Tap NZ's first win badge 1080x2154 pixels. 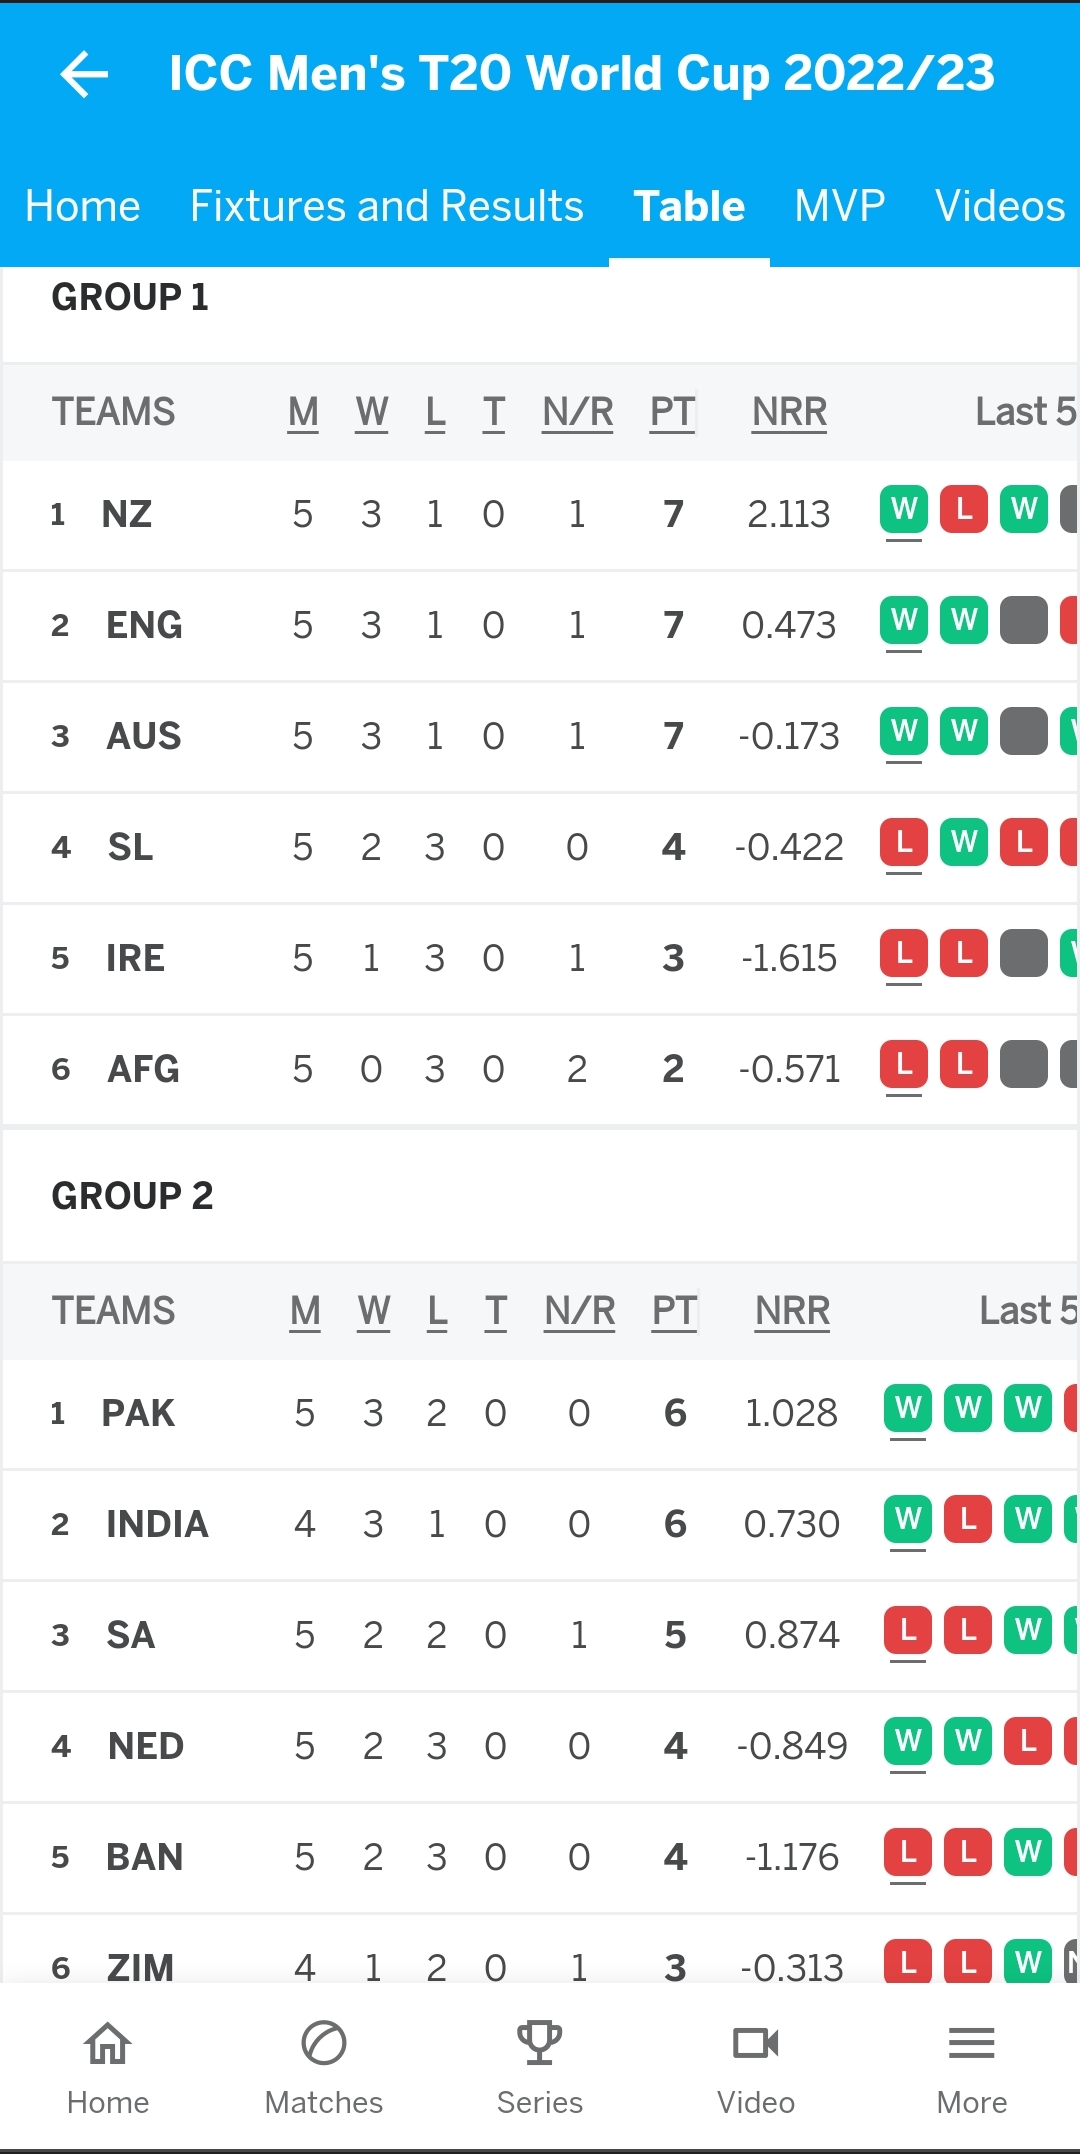coord(904,510)
